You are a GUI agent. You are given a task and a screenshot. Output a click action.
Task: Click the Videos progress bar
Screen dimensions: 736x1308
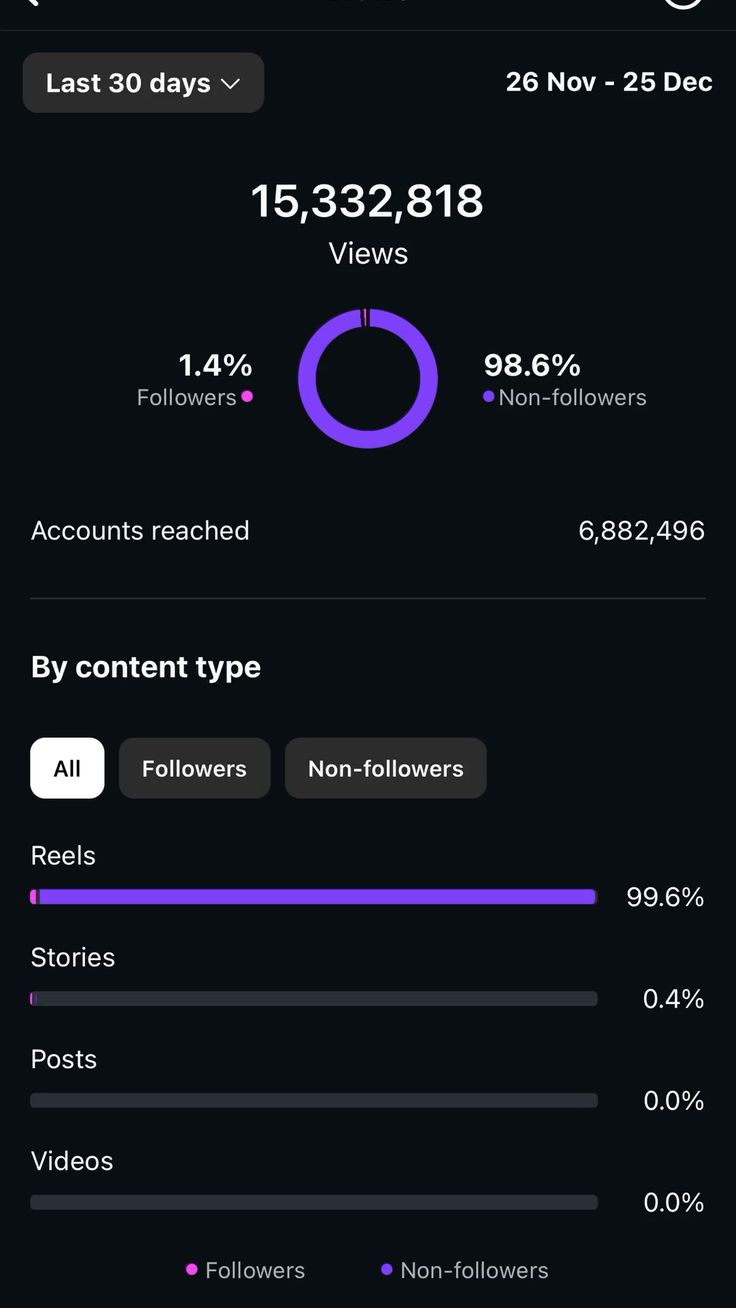[x=314, y=1203]
